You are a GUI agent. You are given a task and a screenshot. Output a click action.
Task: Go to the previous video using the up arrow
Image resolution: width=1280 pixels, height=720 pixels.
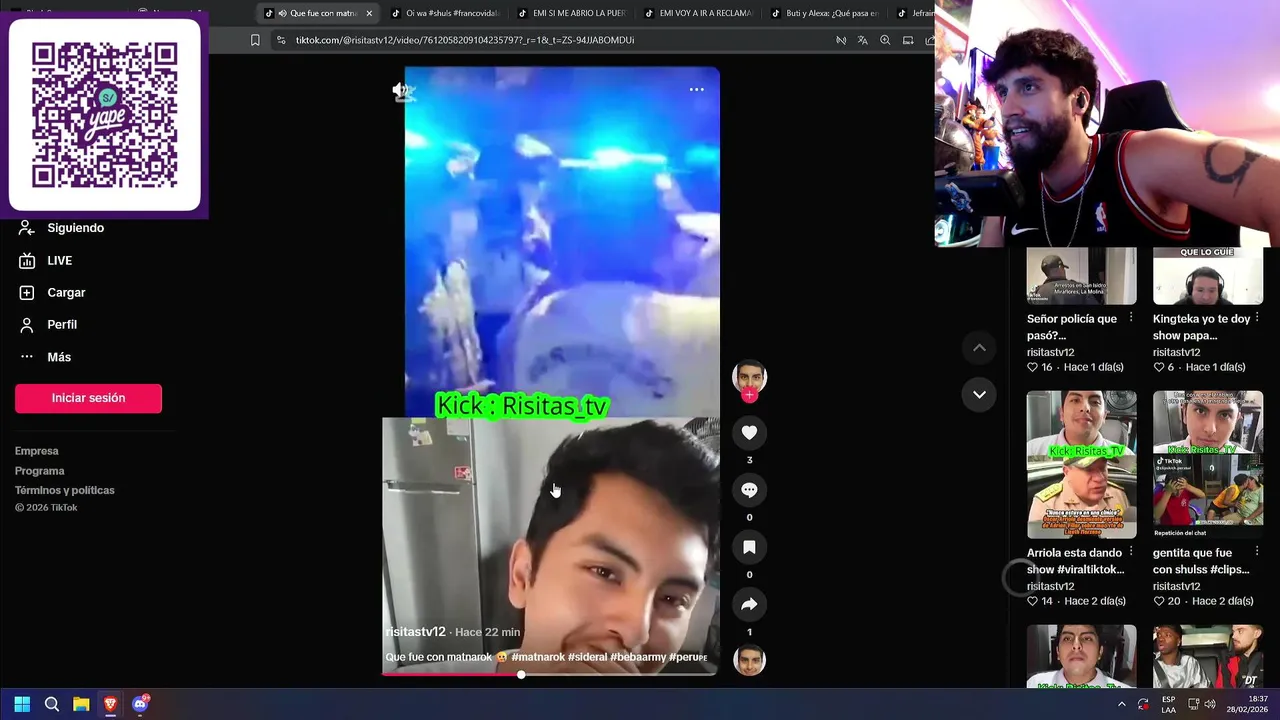979,348
